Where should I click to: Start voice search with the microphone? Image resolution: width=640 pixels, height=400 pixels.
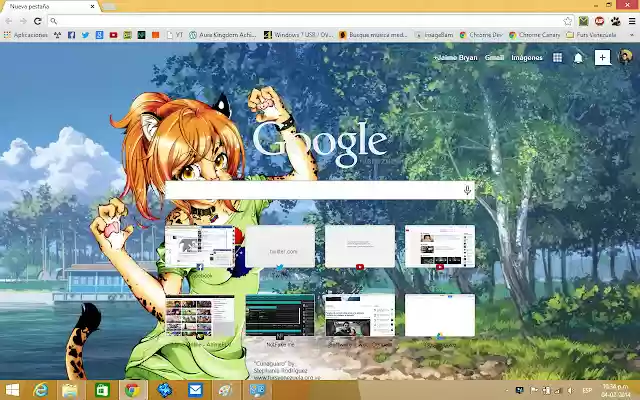click(x=467, y=190)
